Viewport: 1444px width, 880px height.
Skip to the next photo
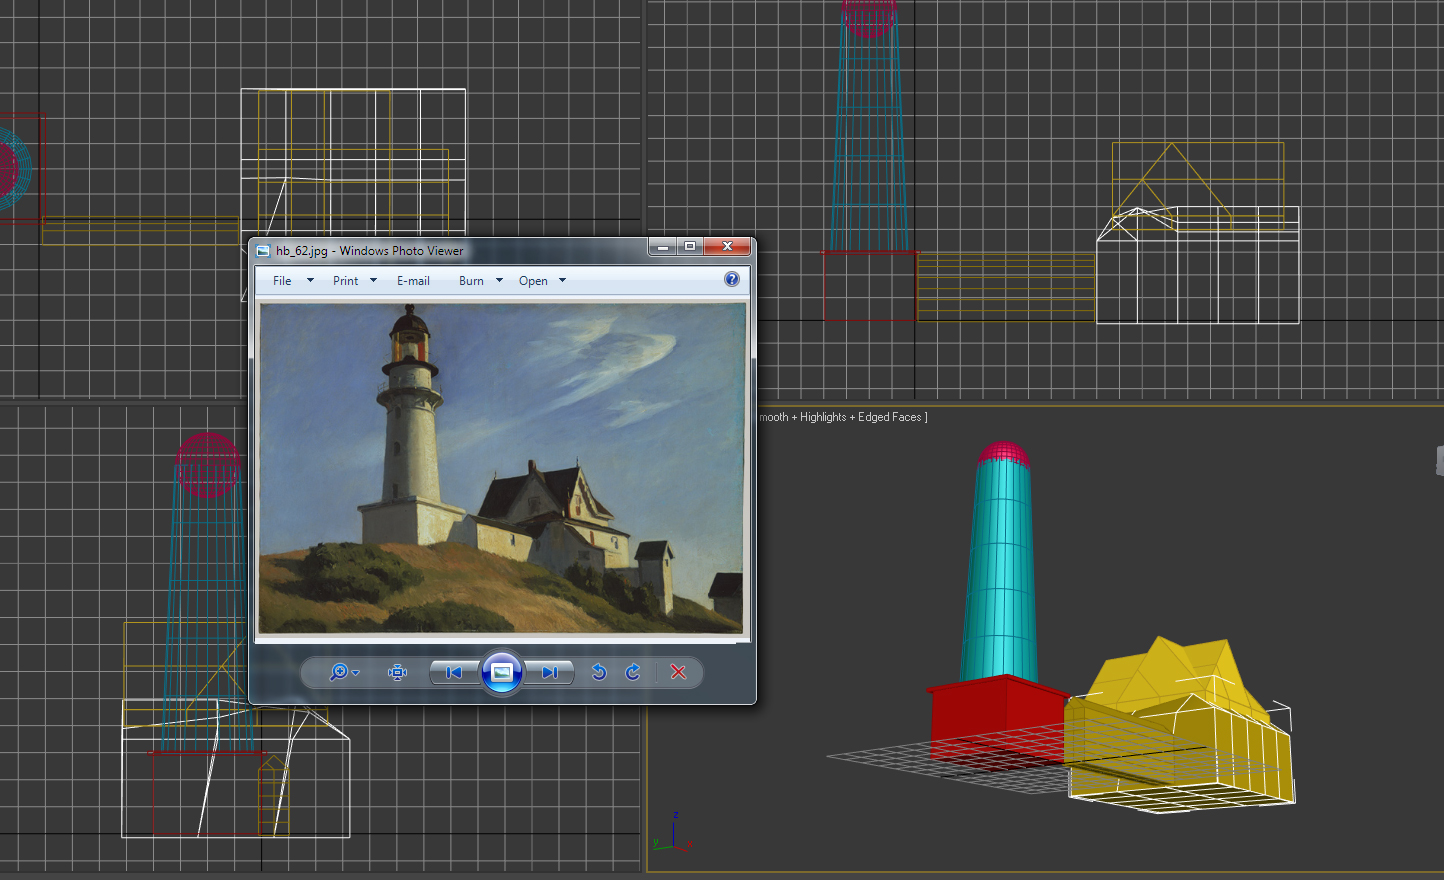pos(550,672)
